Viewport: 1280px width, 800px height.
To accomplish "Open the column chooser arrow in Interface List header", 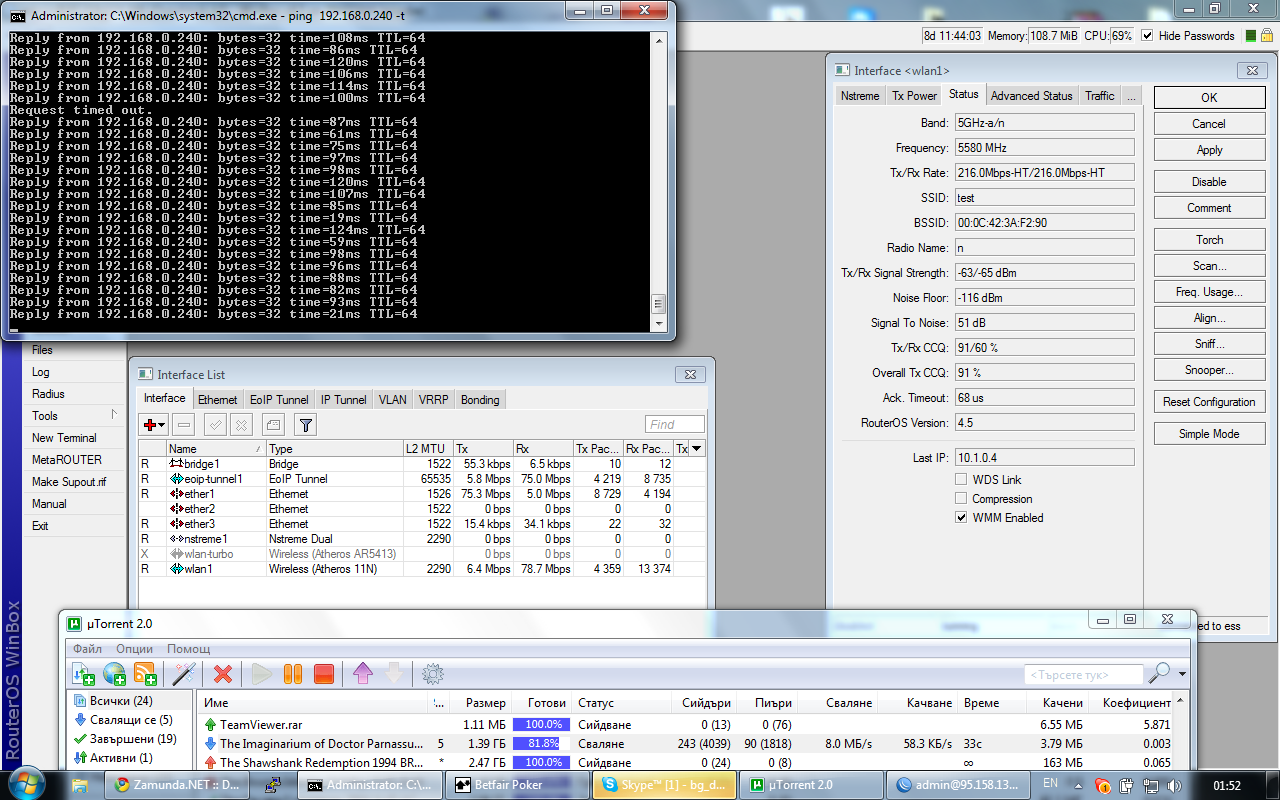I will pos(697,449).
